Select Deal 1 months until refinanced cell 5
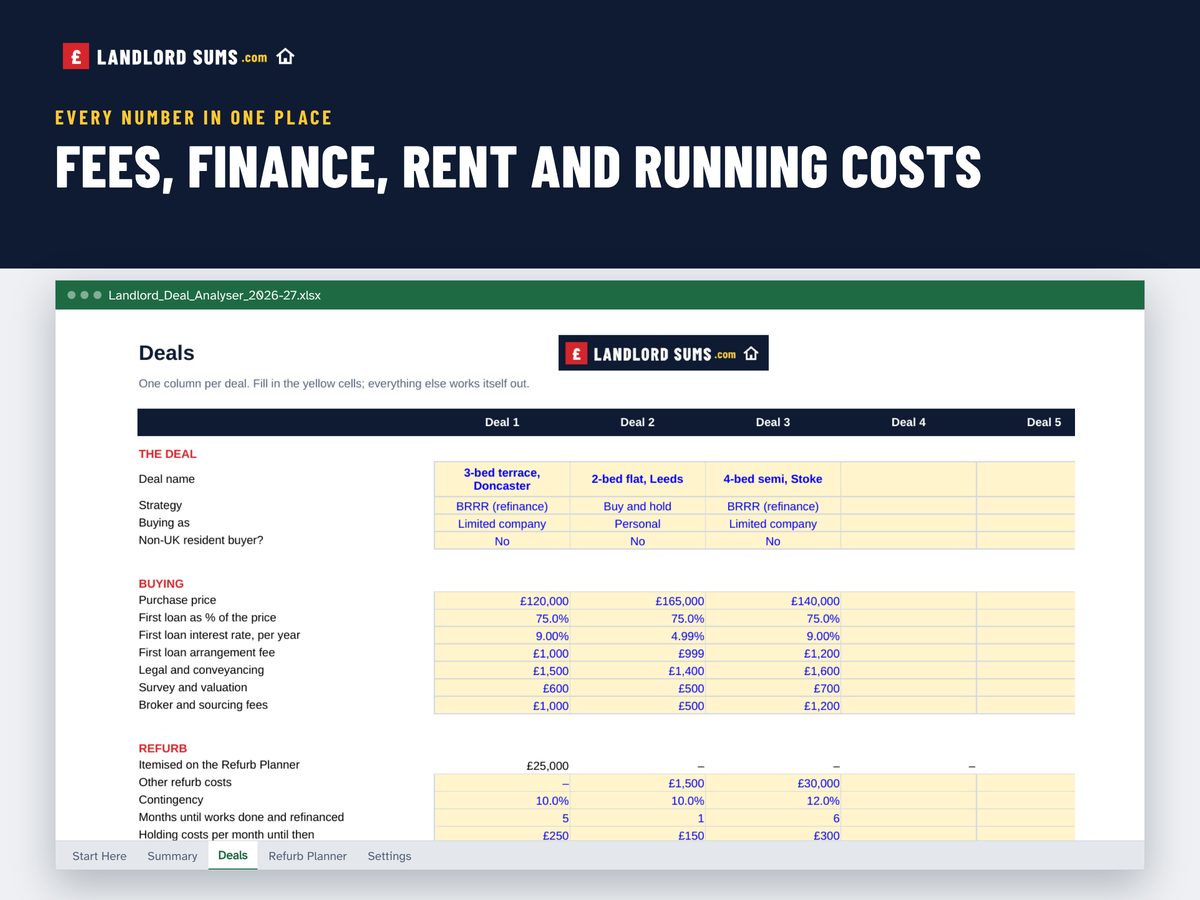Screen dimensions: 1200x900 point(502,818)
